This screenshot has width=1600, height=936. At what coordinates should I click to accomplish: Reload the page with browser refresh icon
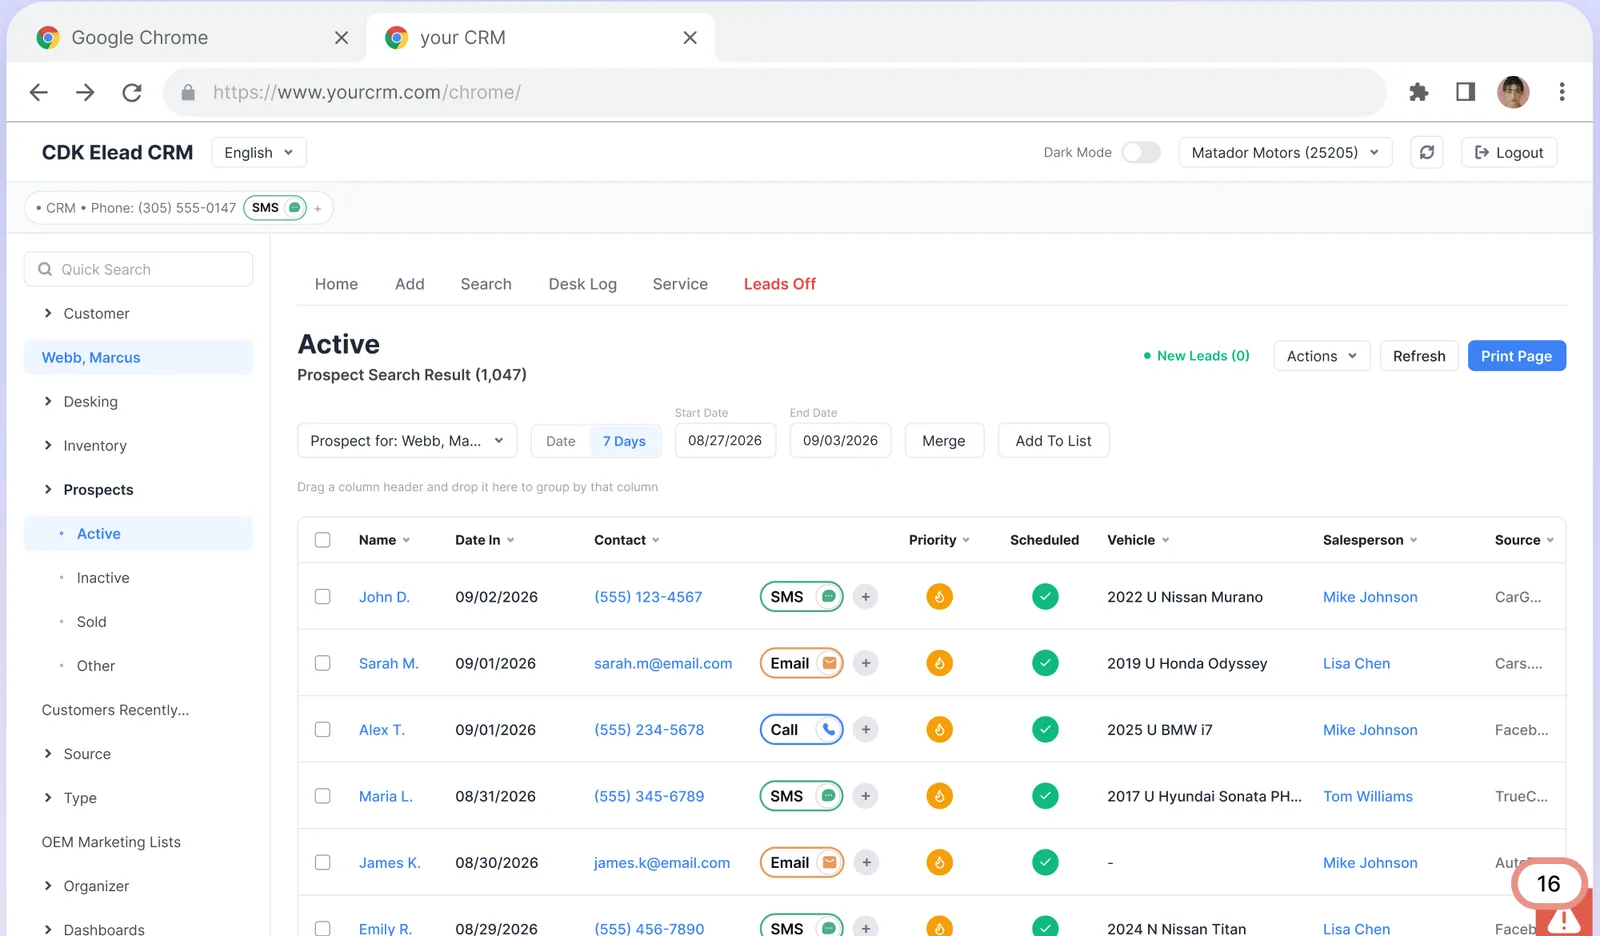click(x=132, y=93)
